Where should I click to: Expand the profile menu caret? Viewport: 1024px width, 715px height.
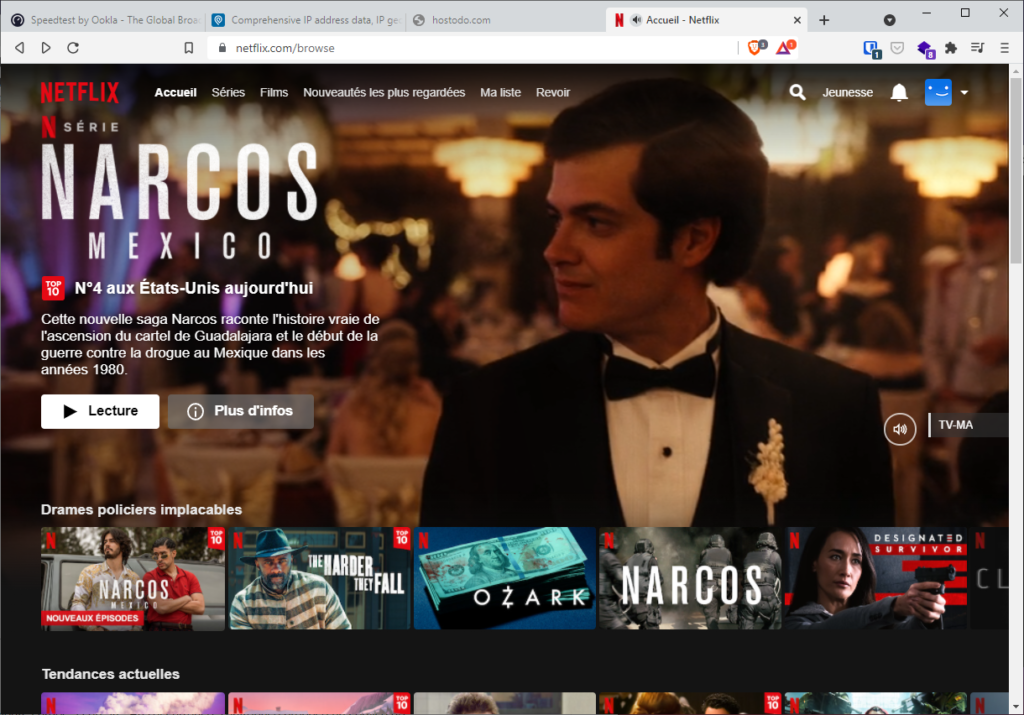tap(964, 93)
